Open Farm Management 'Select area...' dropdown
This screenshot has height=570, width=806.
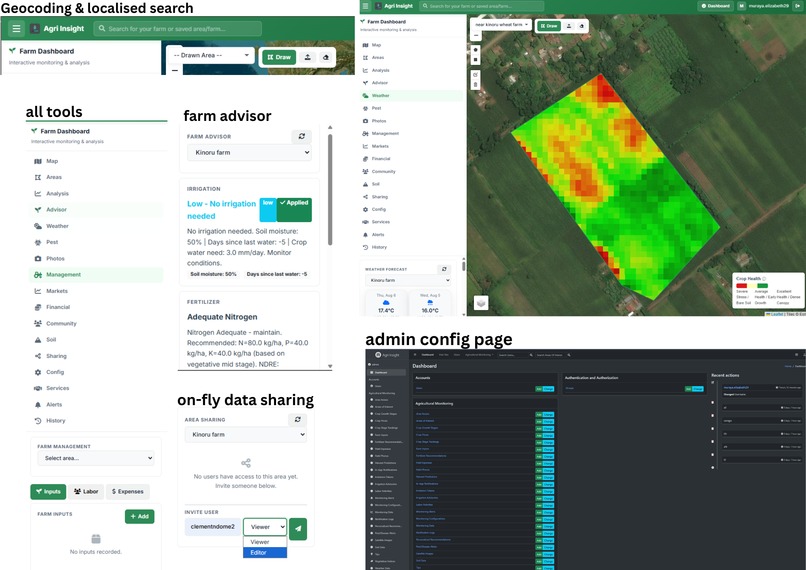click(x=96, y=458)
